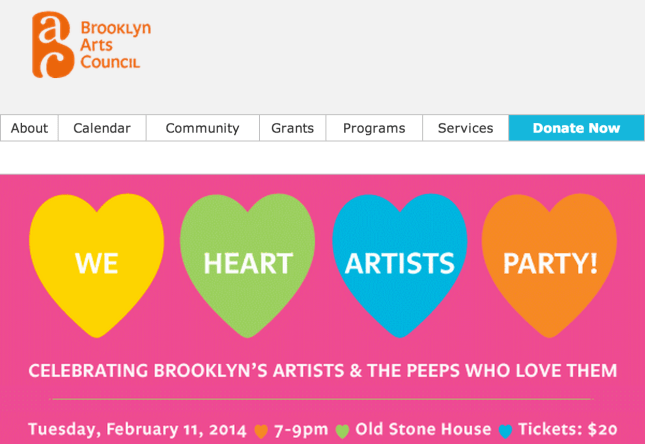Image resolution: width=645 pixels, height=444 pixels.
Task: Click small green heart before Old Stone House
Action: click(342, 431)
